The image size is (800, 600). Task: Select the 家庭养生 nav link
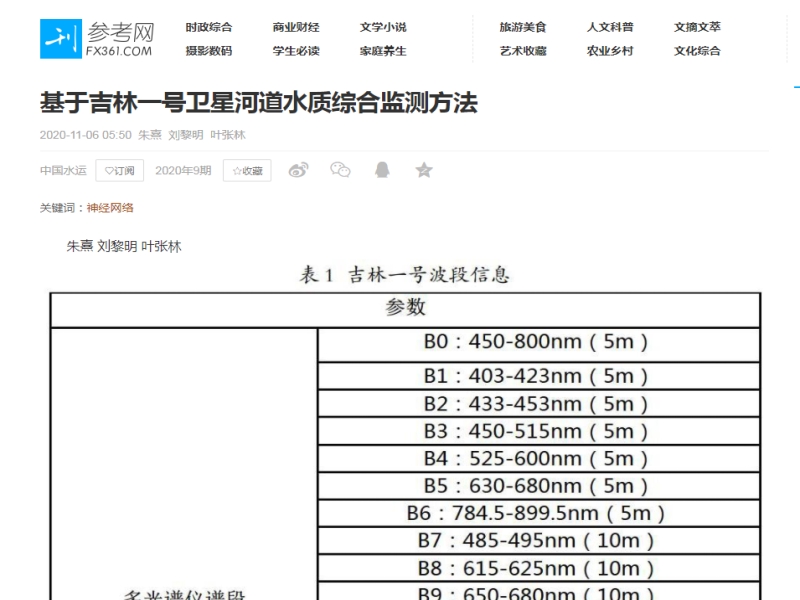(383, 50)
